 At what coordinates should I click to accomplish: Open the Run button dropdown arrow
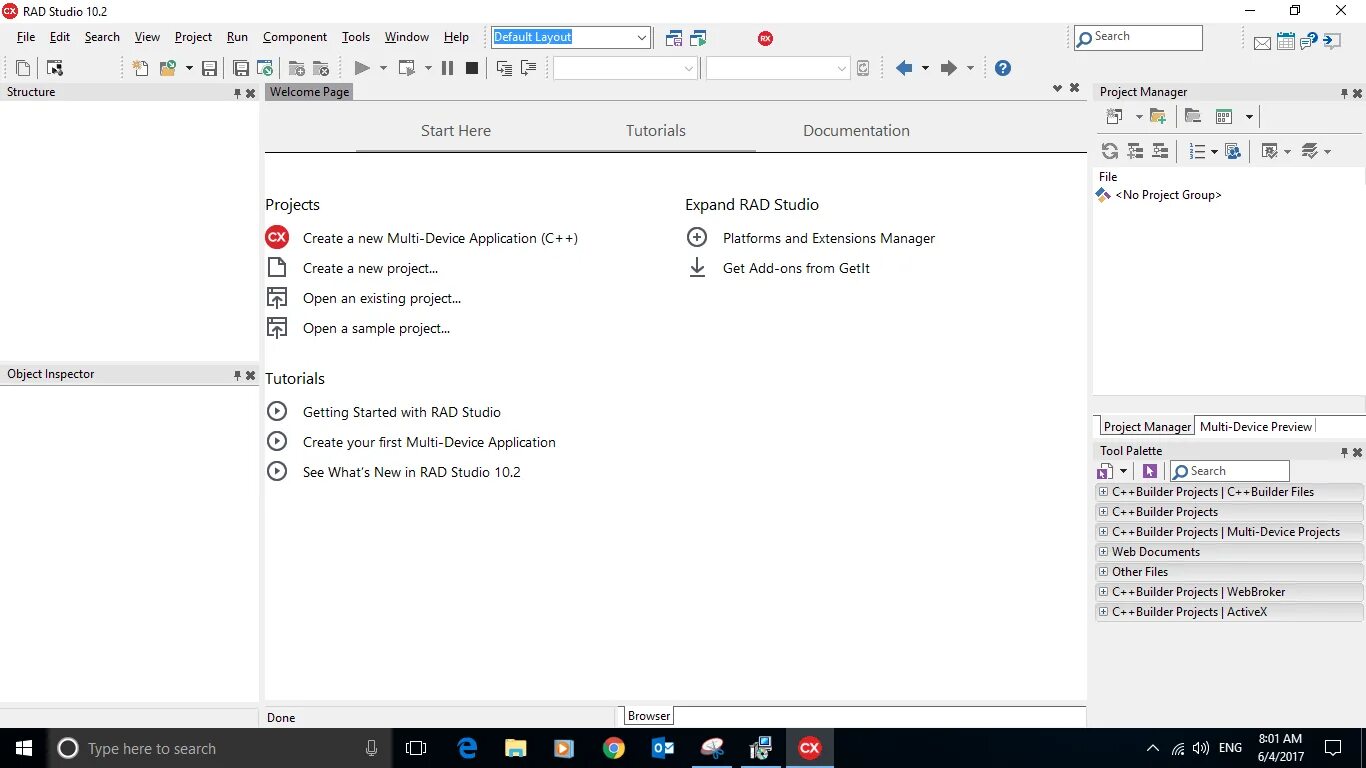point(383,68)
